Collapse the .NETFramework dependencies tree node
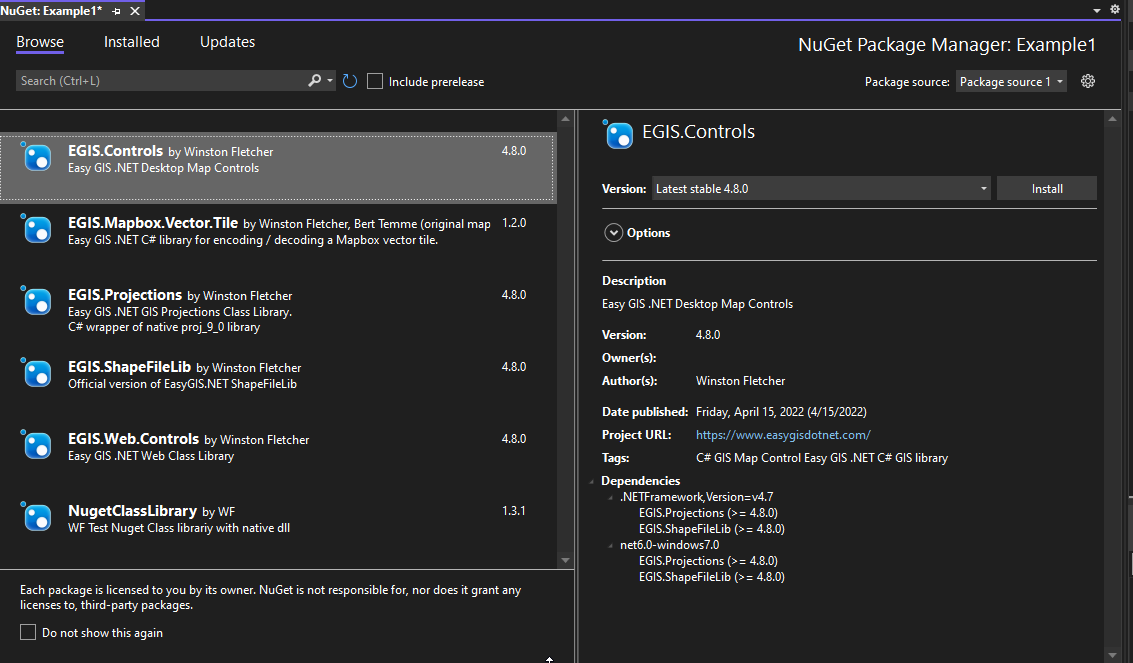1133x663 pixels. tap(609, 497)
